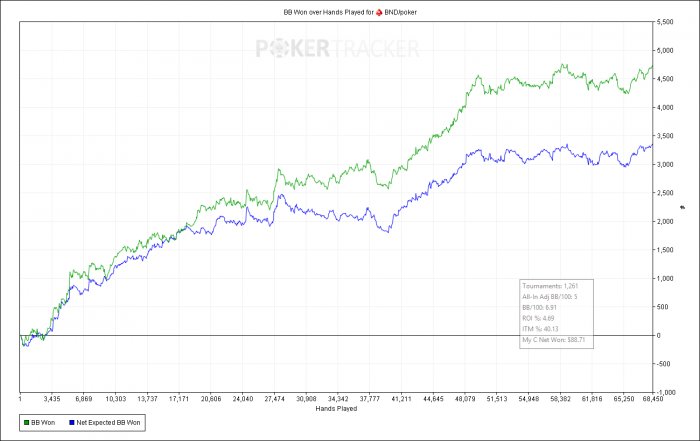Click the 48,079 x-axis tick label

tap(465, 399)
